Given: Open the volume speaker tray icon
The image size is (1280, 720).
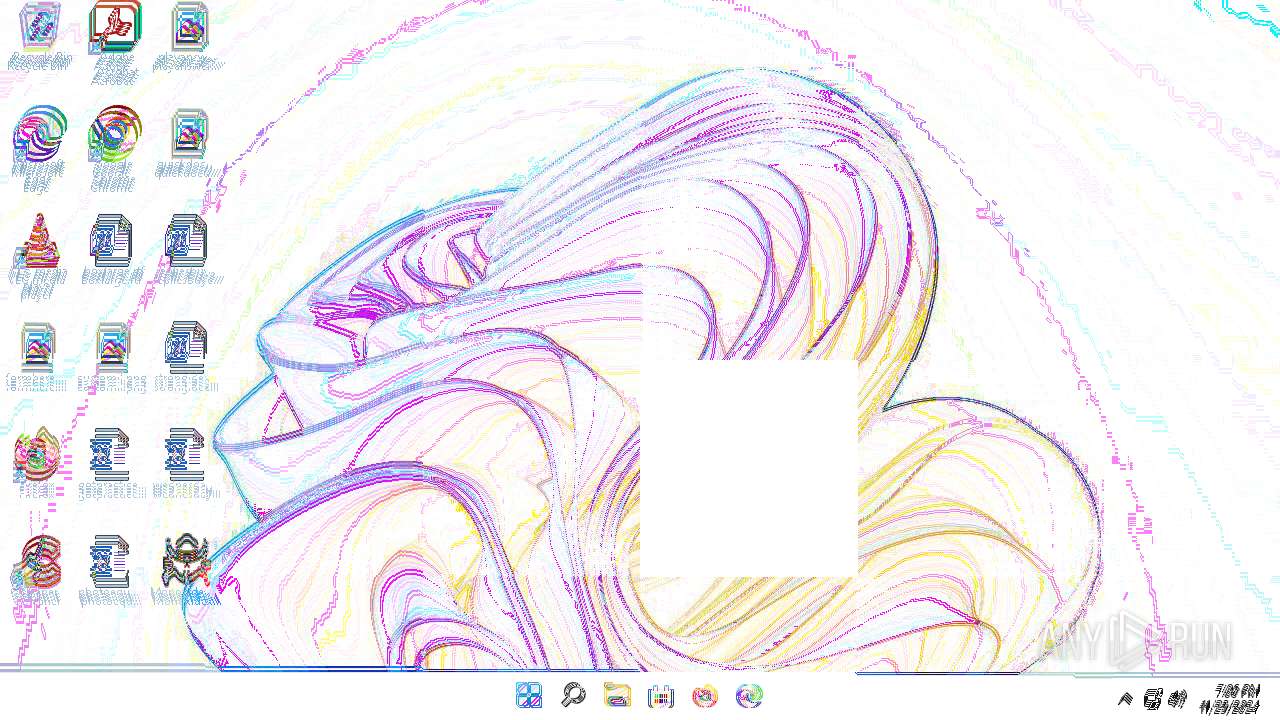Looking at the screenshot, I should tap(1177, 698).
